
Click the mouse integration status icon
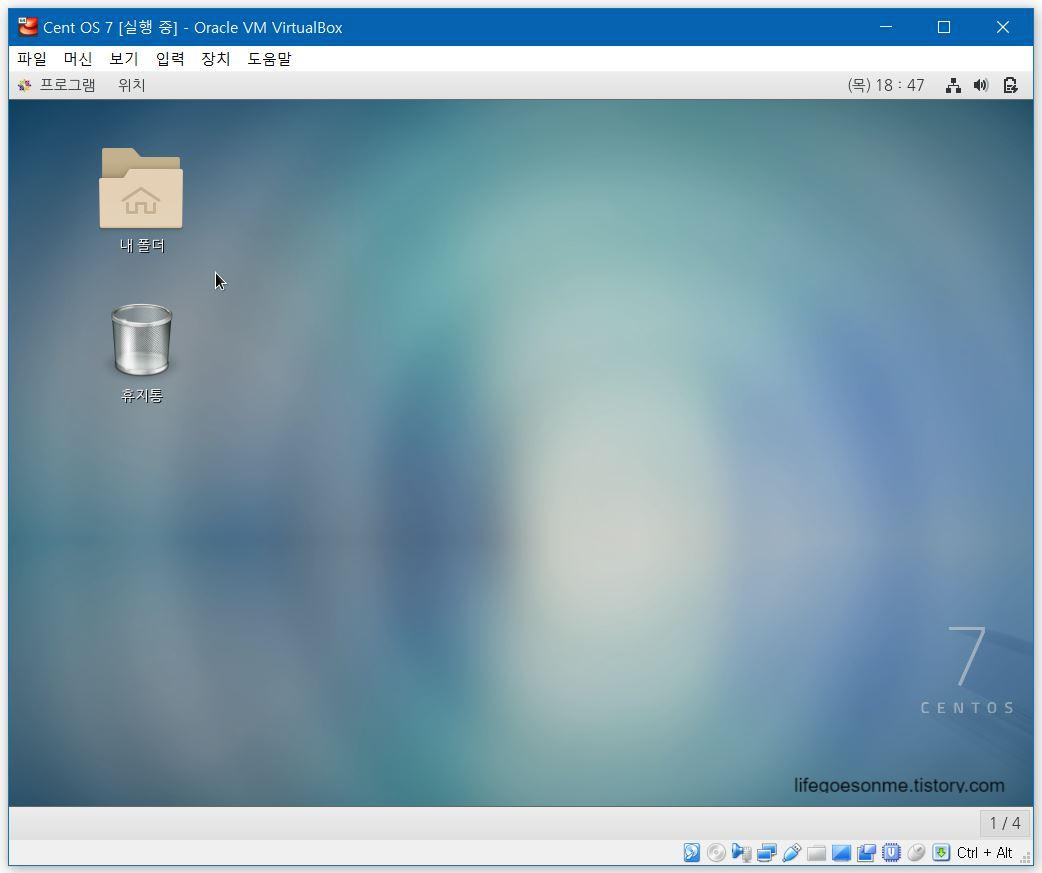[x=916, y=852]
